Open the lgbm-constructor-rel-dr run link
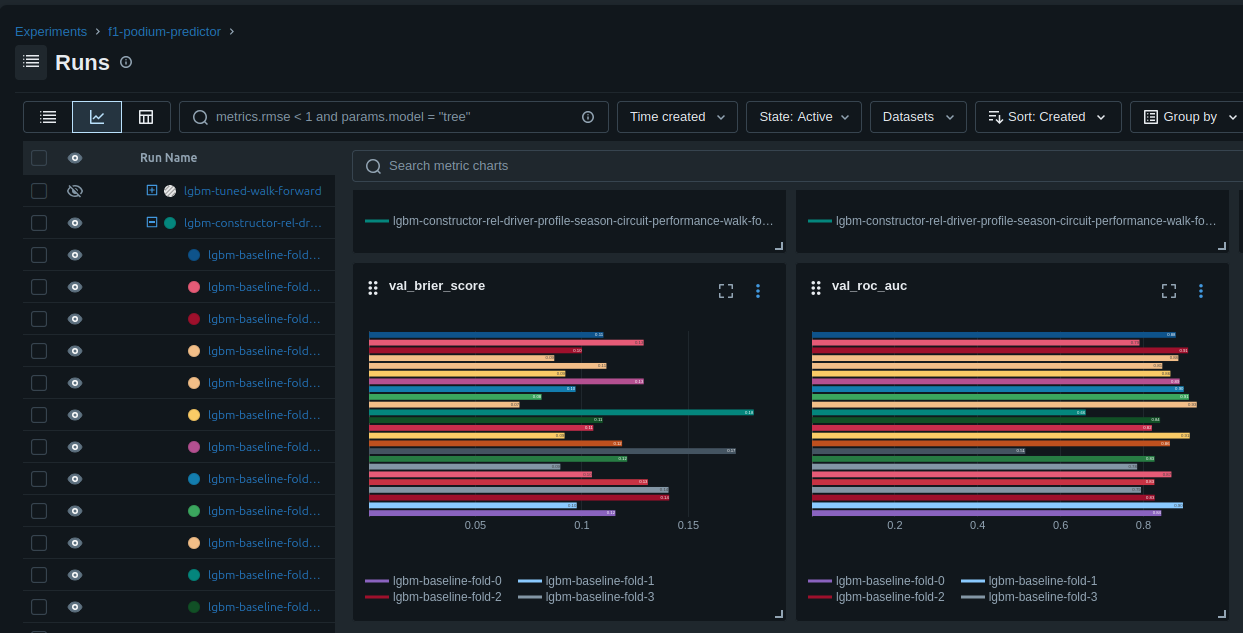1243x633 pixels. coord(253,223)
